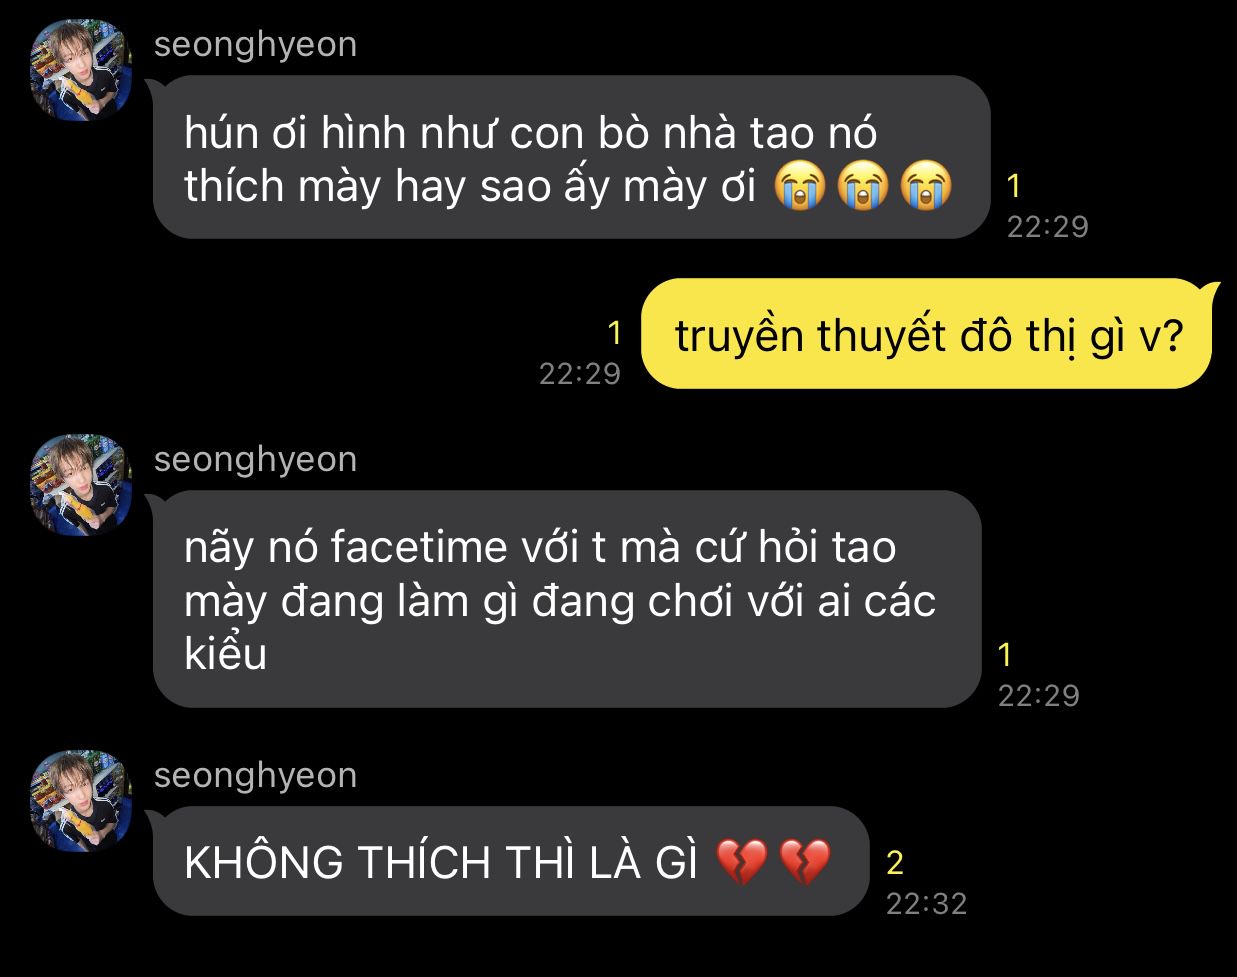Open the avatar next to KHÔNG THÍCH message

pos(81,801)
